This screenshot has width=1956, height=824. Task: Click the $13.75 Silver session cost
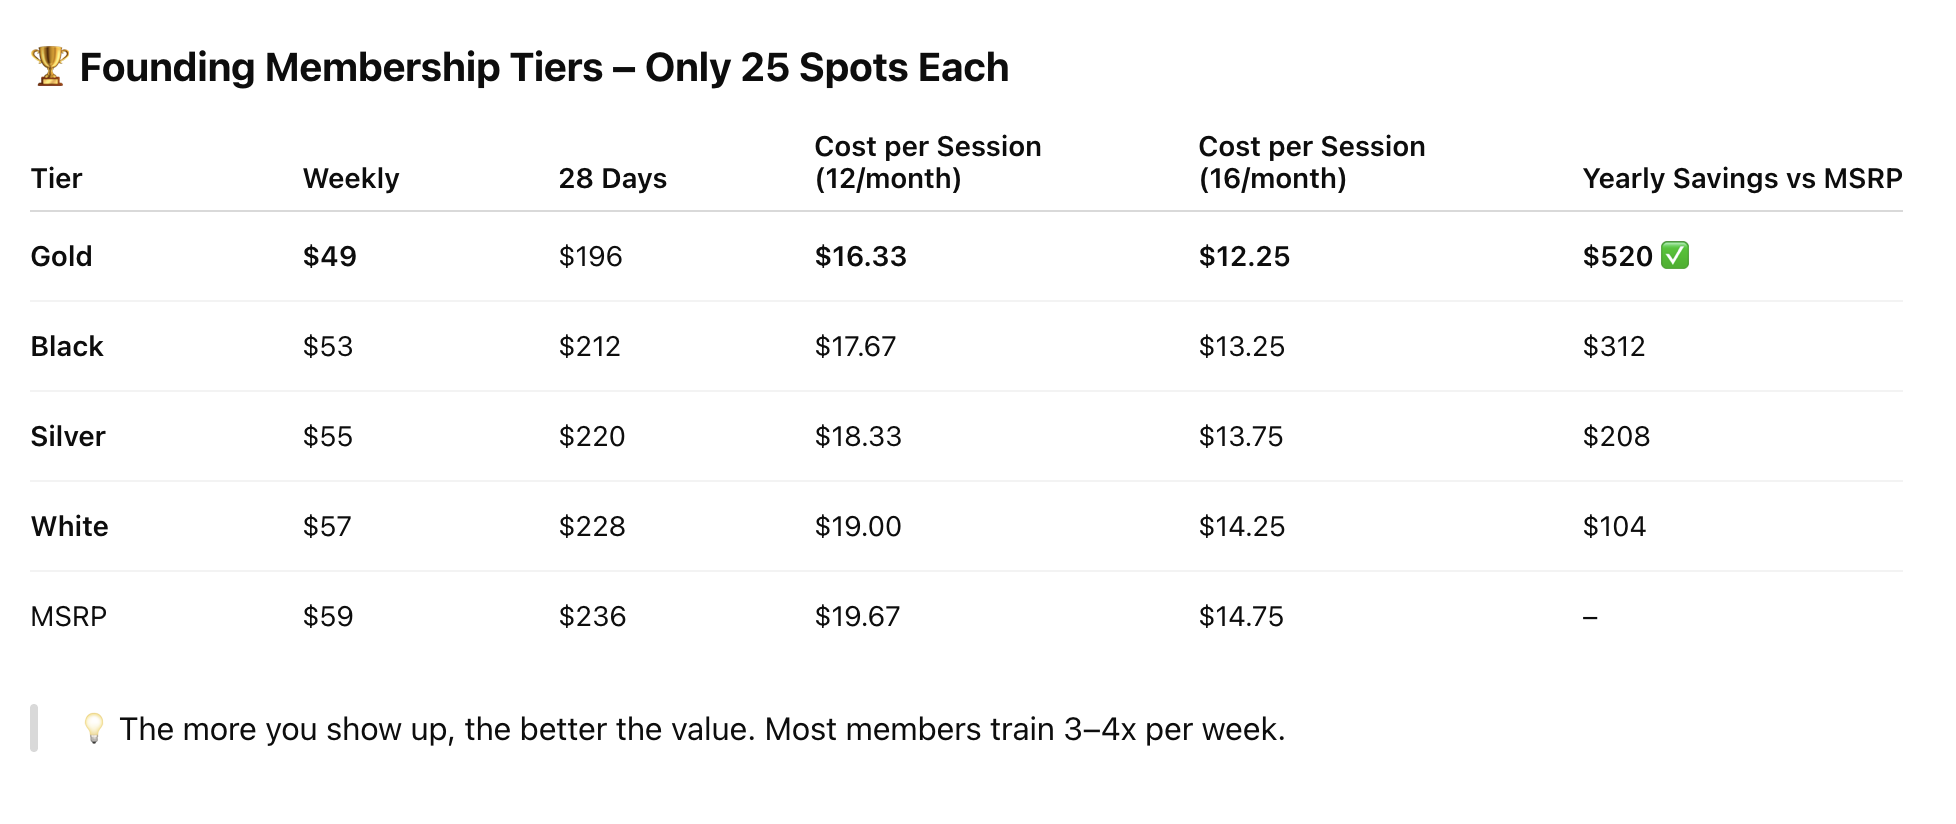coord(1241,436)
